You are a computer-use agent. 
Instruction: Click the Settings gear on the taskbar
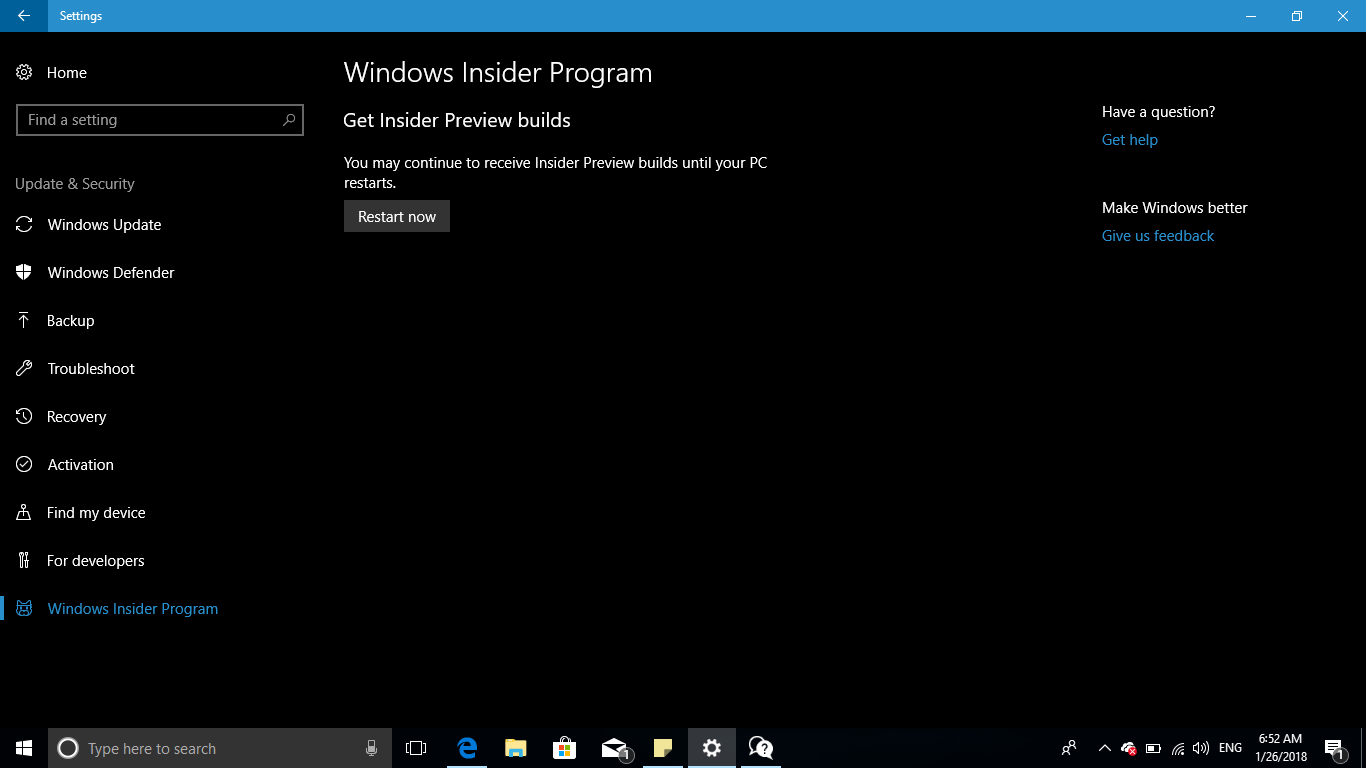tap(712, 748)
